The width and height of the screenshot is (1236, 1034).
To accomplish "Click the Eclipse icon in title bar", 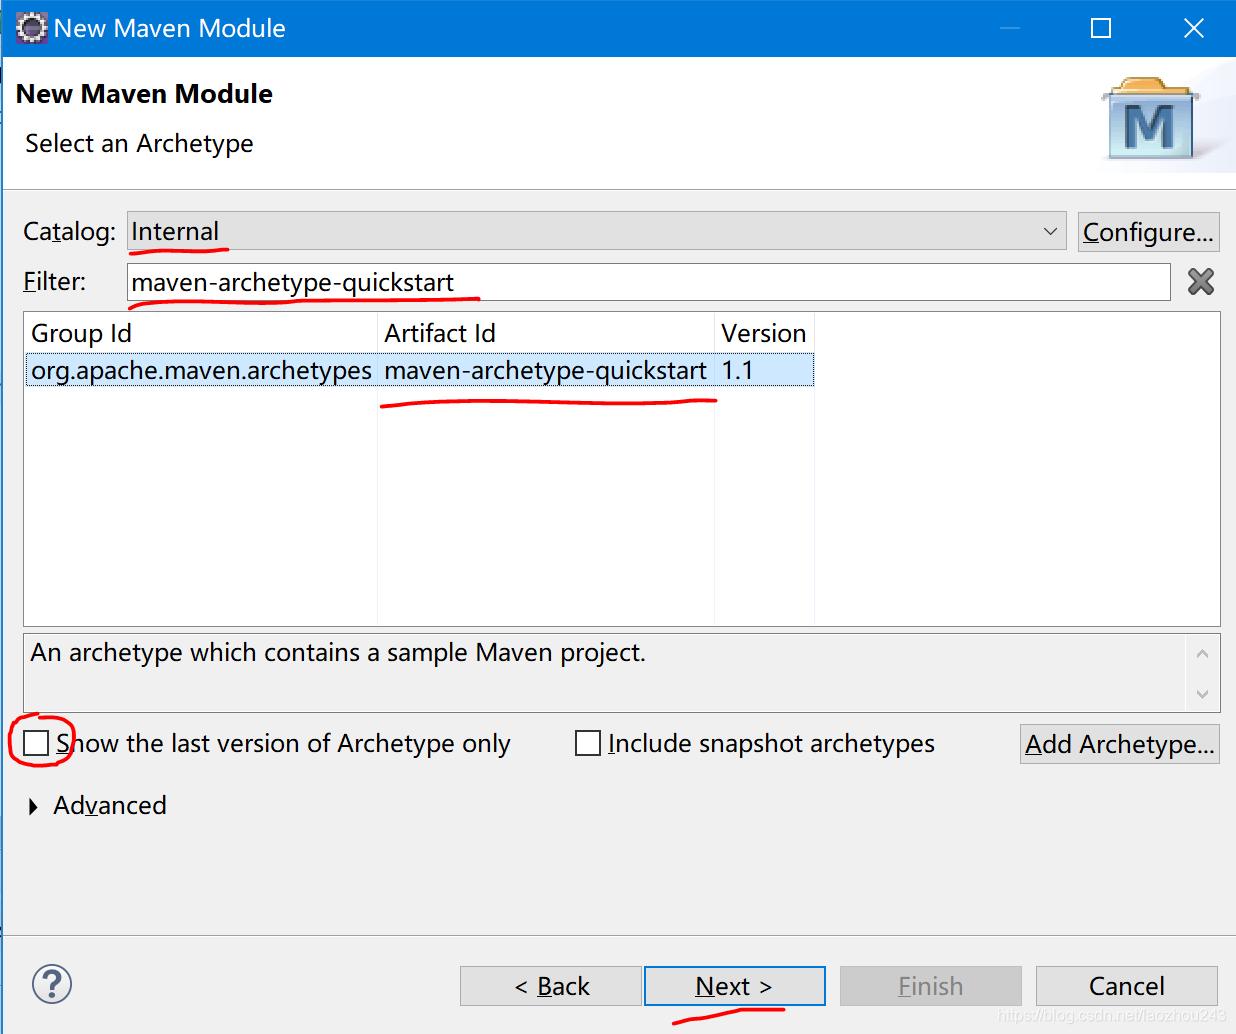I will coord(31,28).
